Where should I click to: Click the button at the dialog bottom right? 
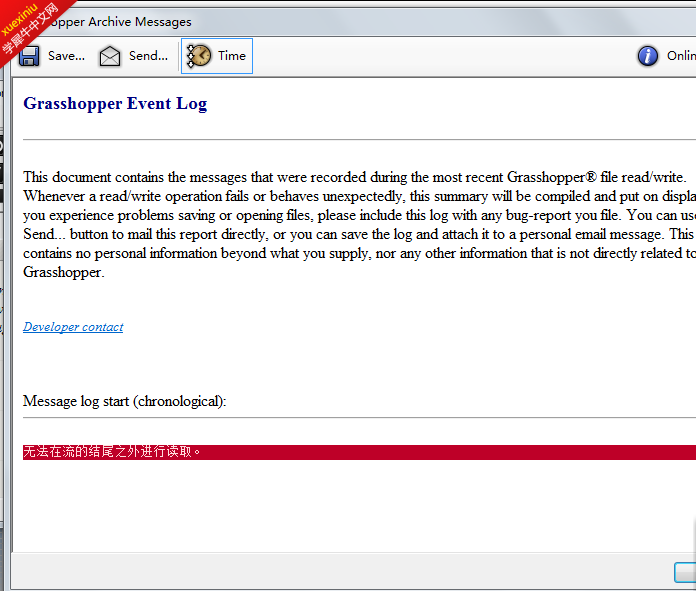[x=685, y=572]
